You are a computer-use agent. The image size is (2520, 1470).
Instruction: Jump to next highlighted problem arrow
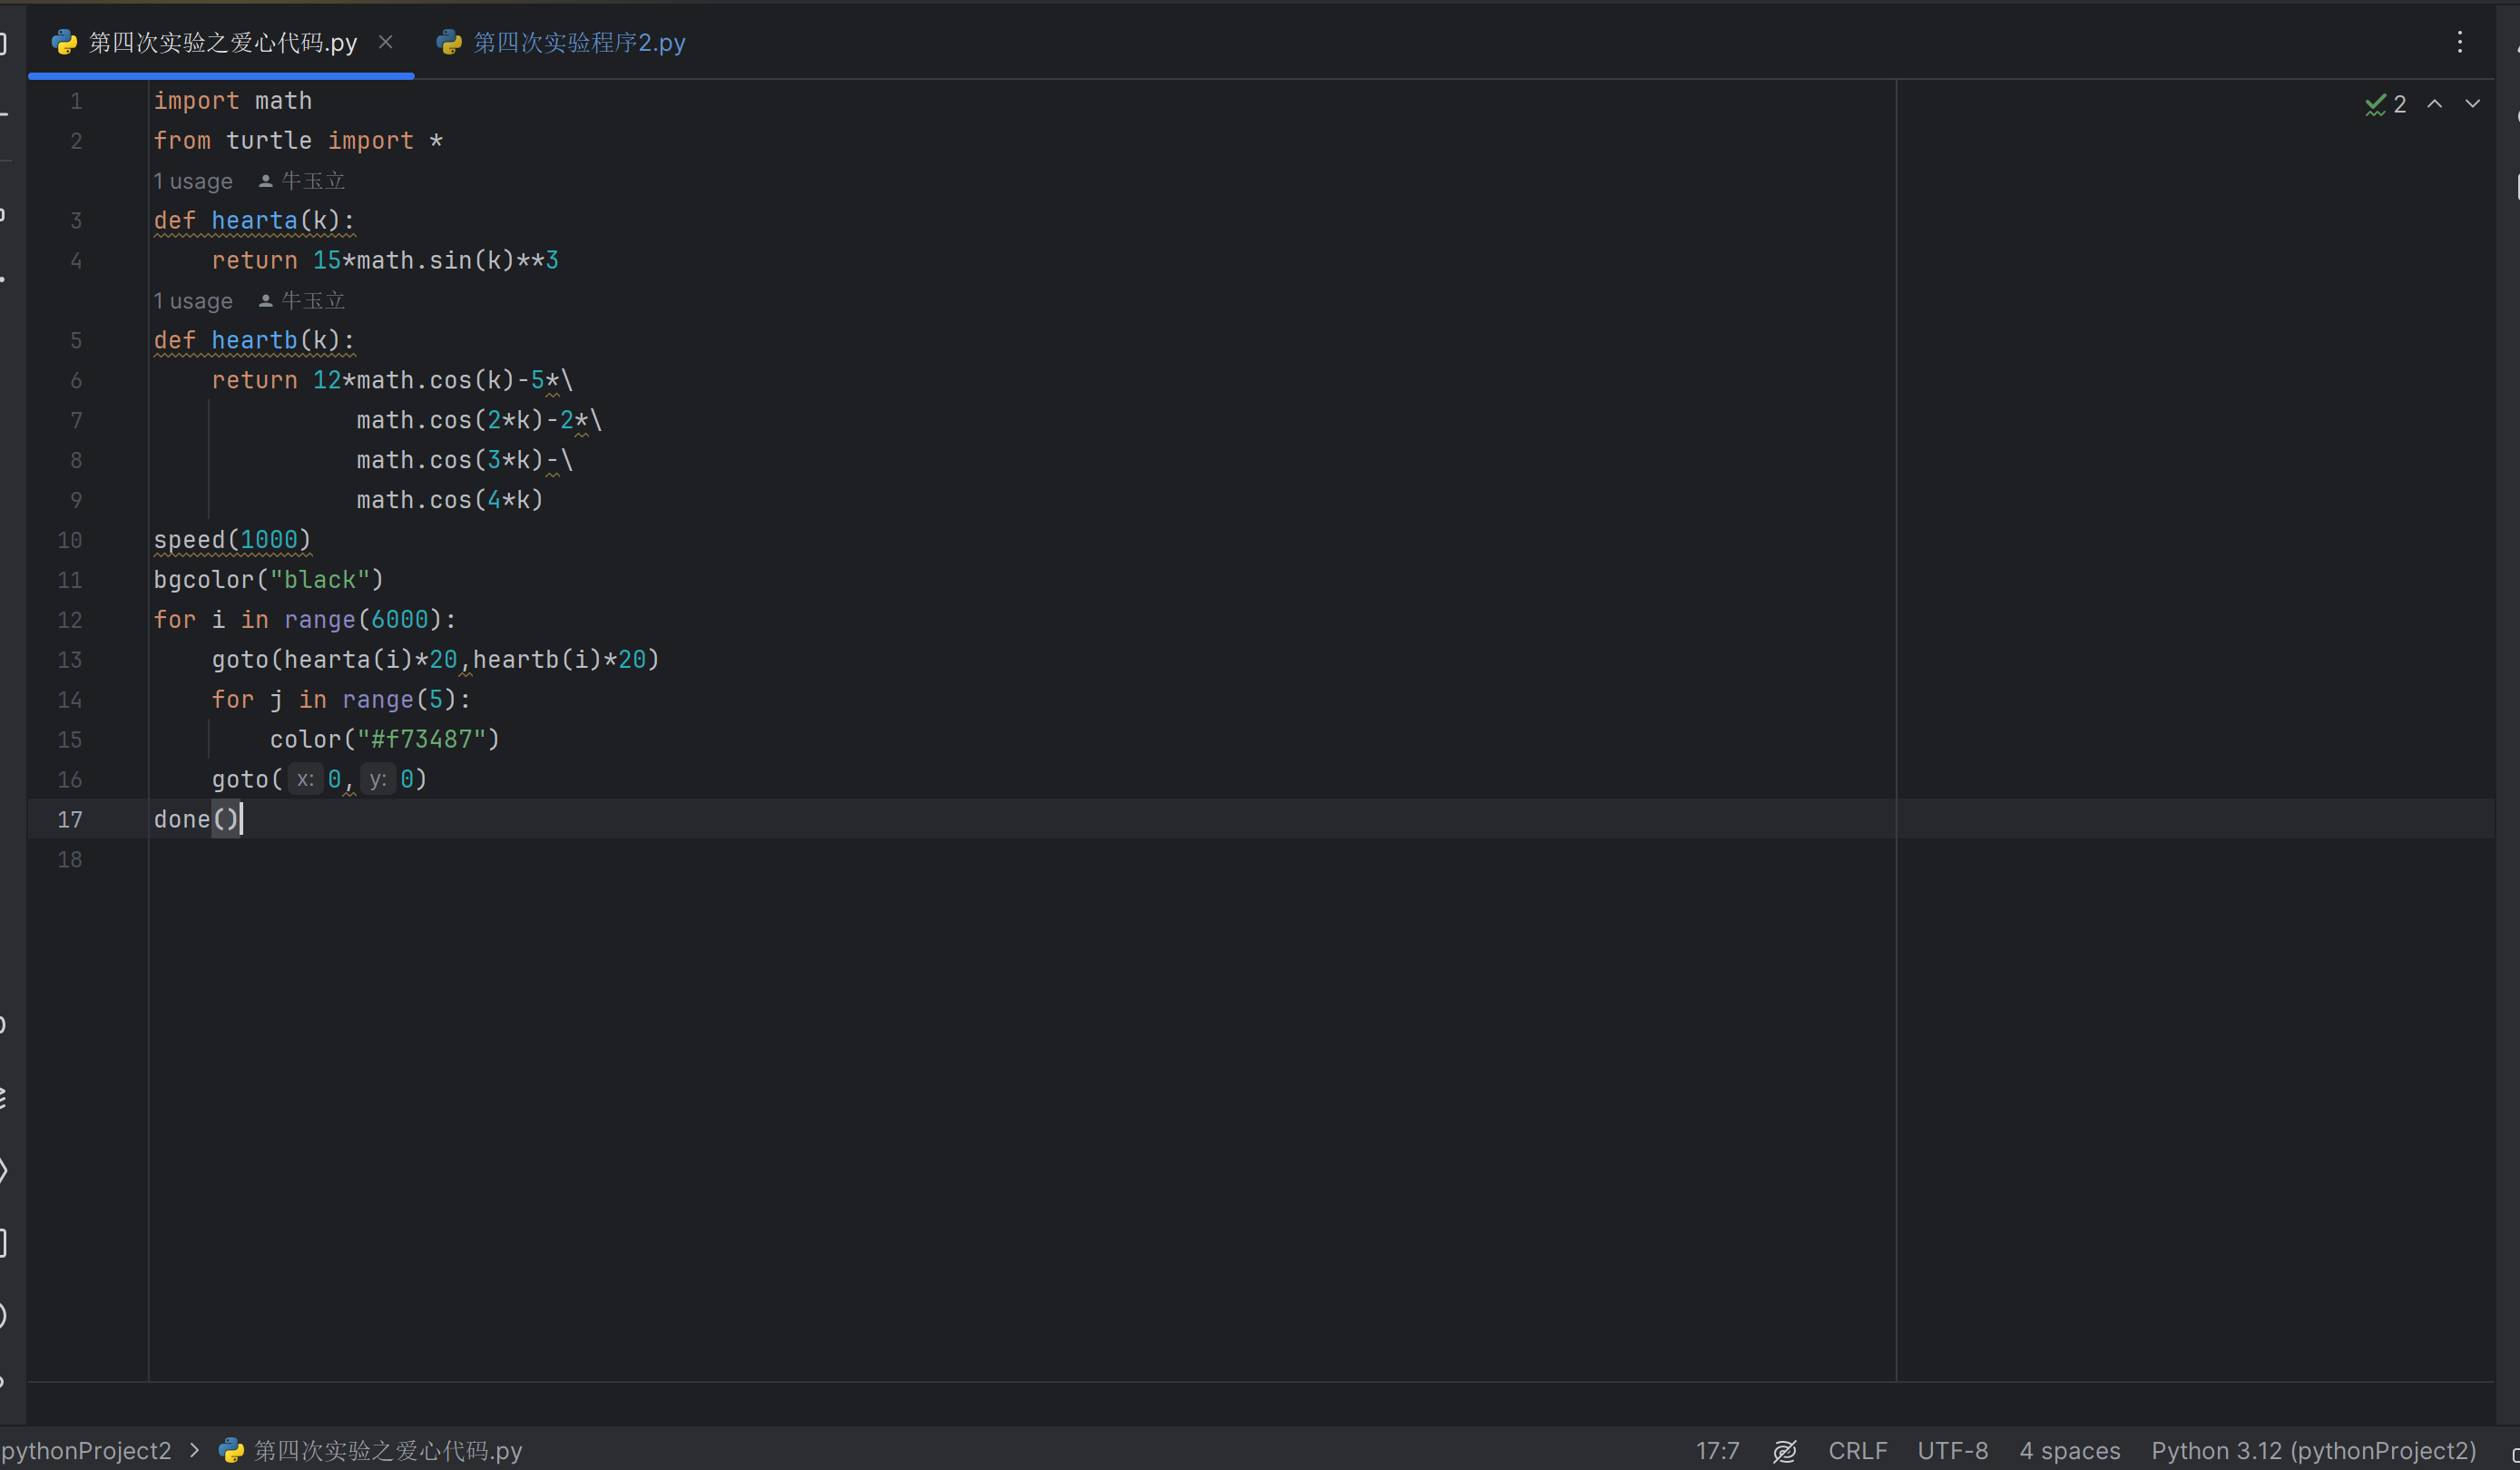(x=2472, y=104)
